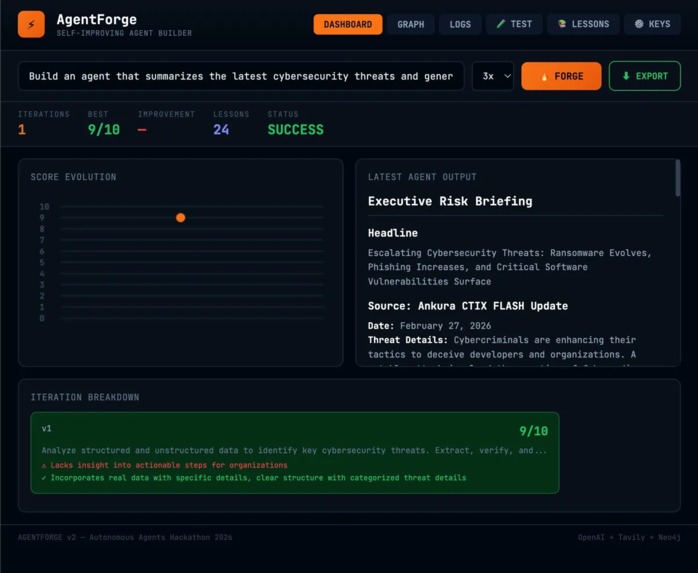Viewport: 698px width, 573px height.
Task: Click the Date: February 27, 2026 line
Action: [x=430, y=325]
